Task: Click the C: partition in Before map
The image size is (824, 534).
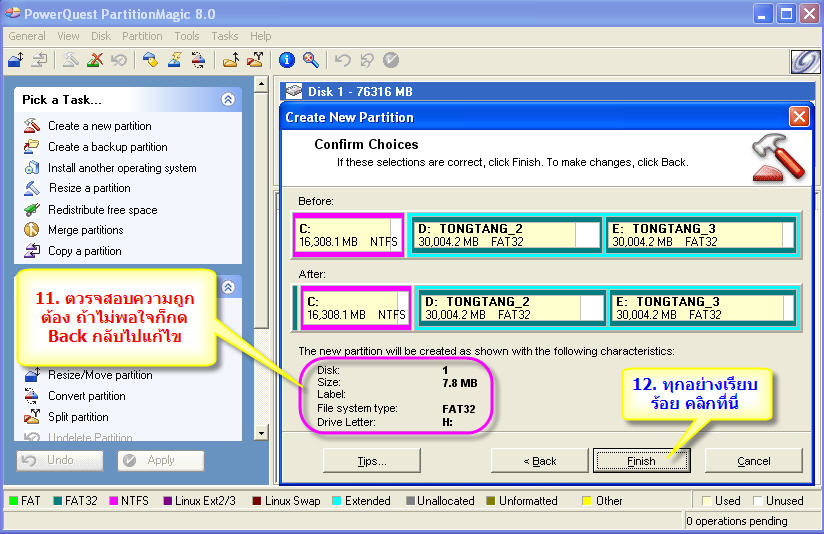Action: (348, 235)
